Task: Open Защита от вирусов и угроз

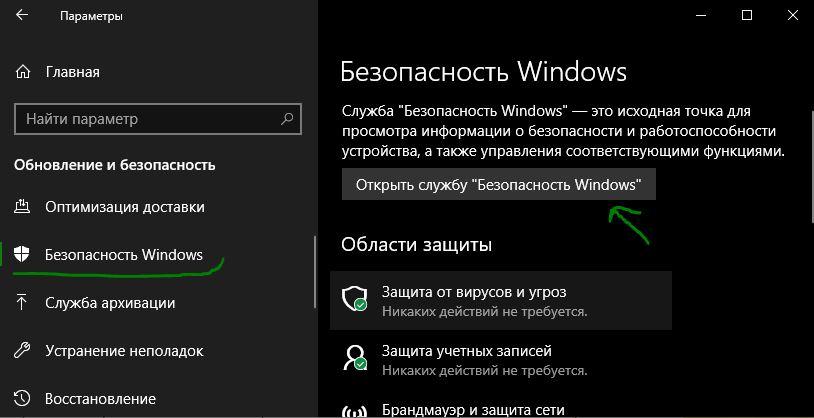Action: pyautogui.click(x=501, y=300)
